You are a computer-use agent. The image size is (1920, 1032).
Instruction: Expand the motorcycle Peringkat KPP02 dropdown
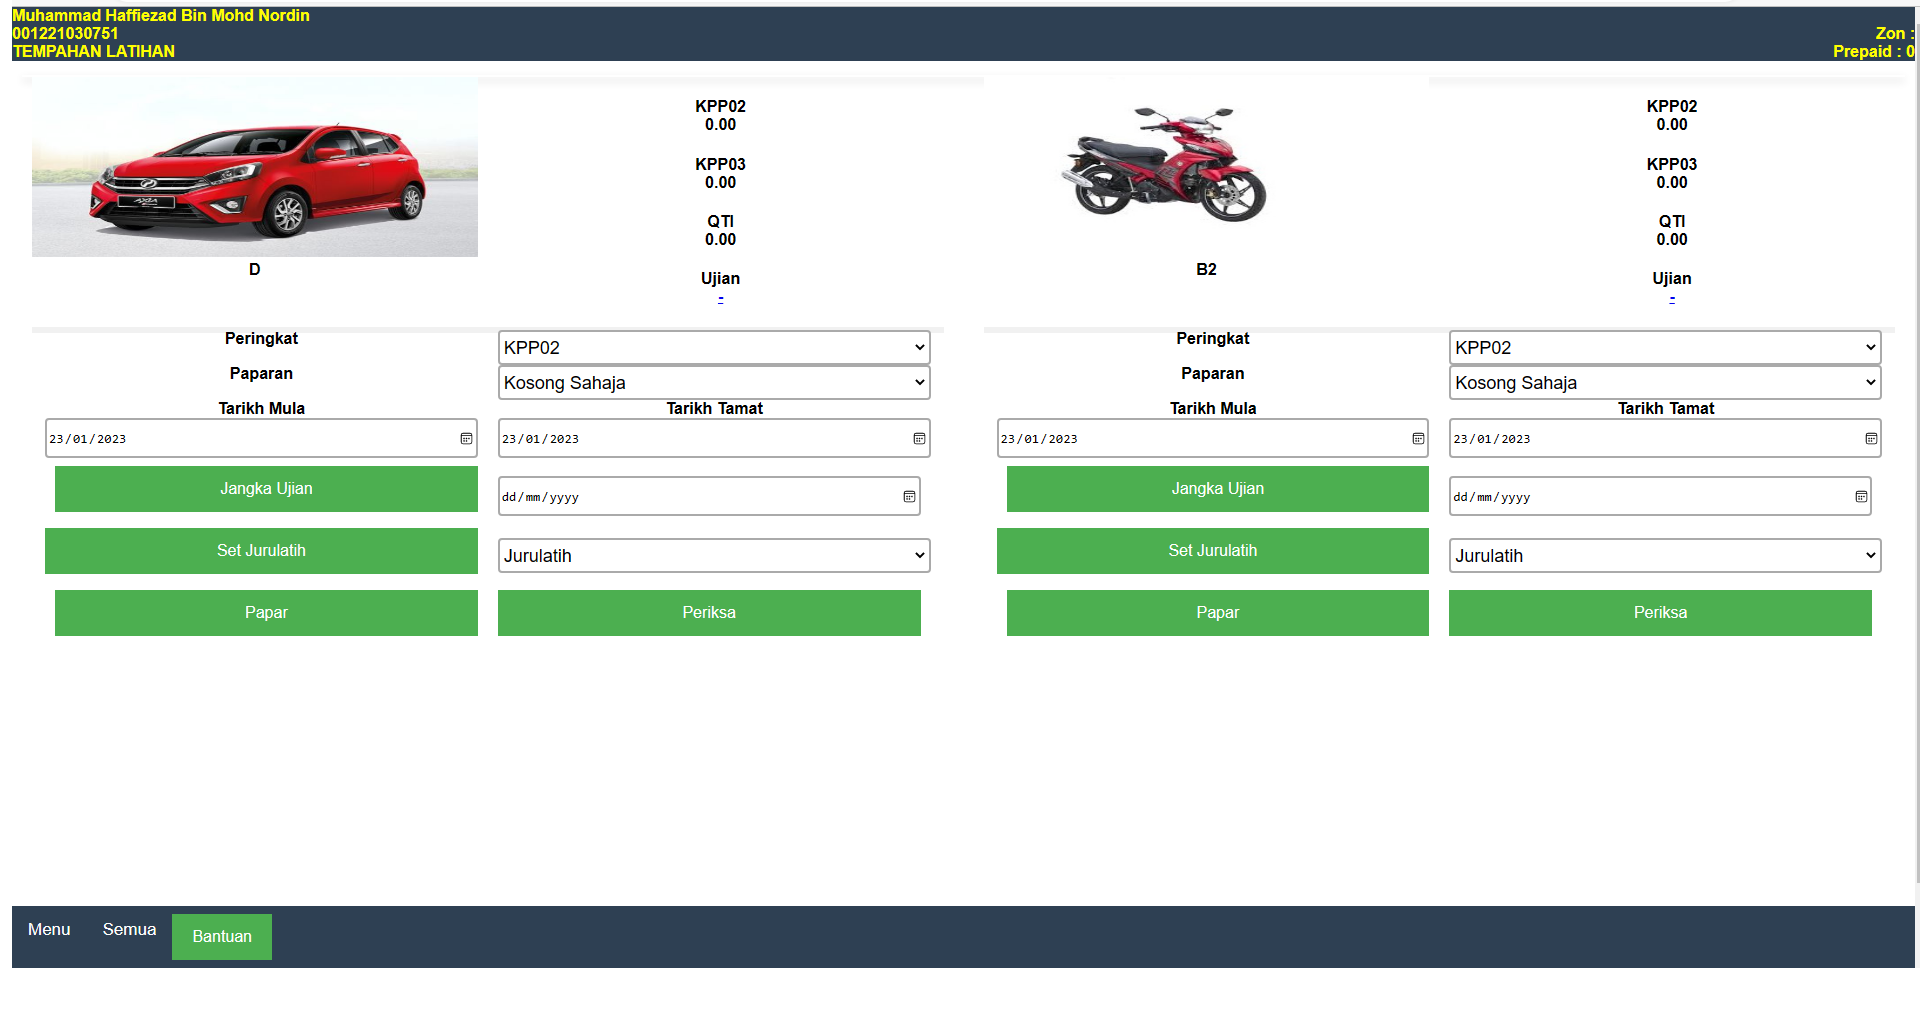(1665, 348)
